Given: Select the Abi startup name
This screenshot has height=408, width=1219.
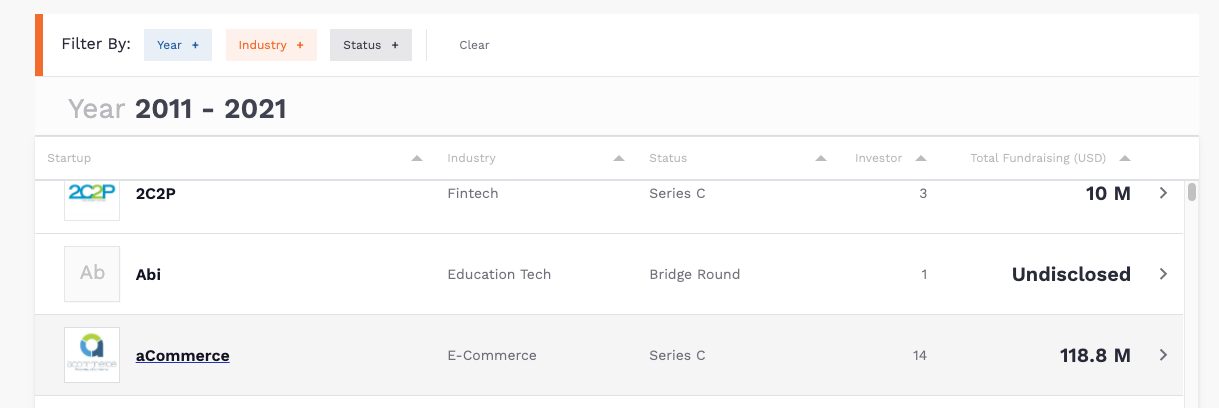Looking at the screenshot, I should click(148, 274).
